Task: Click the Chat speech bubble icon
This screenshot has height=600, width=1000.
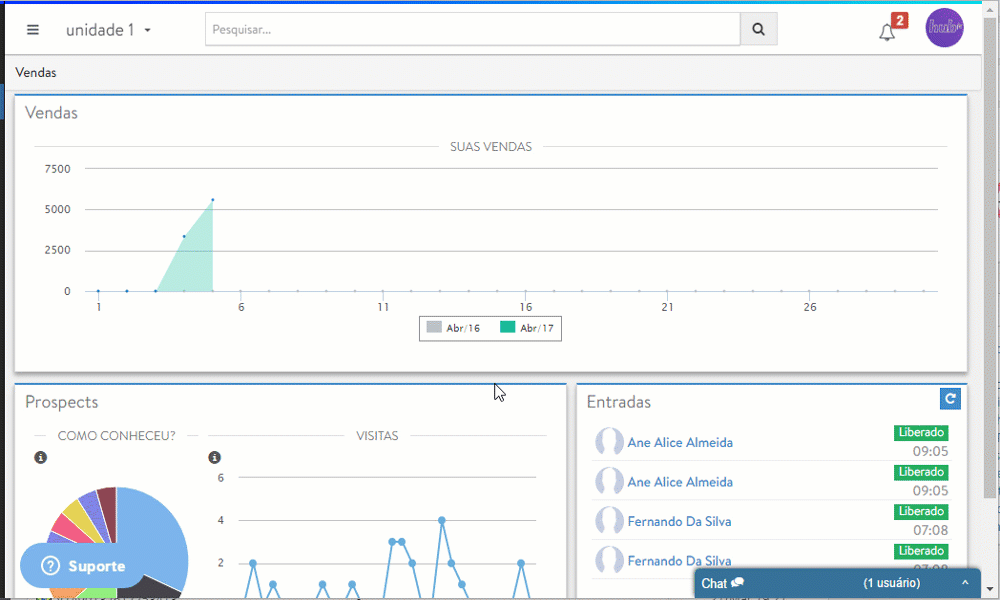Action: [x=738, y=583]
